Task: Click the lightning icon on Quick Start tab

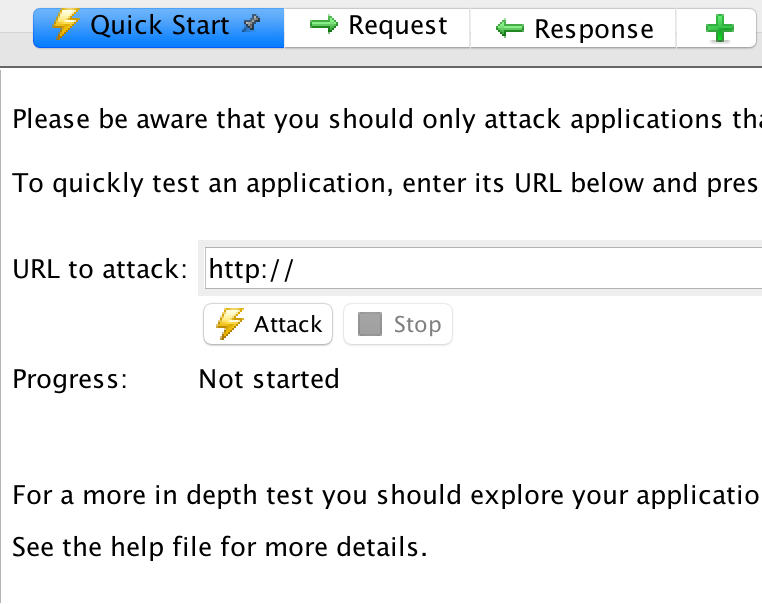Action: 65,27
